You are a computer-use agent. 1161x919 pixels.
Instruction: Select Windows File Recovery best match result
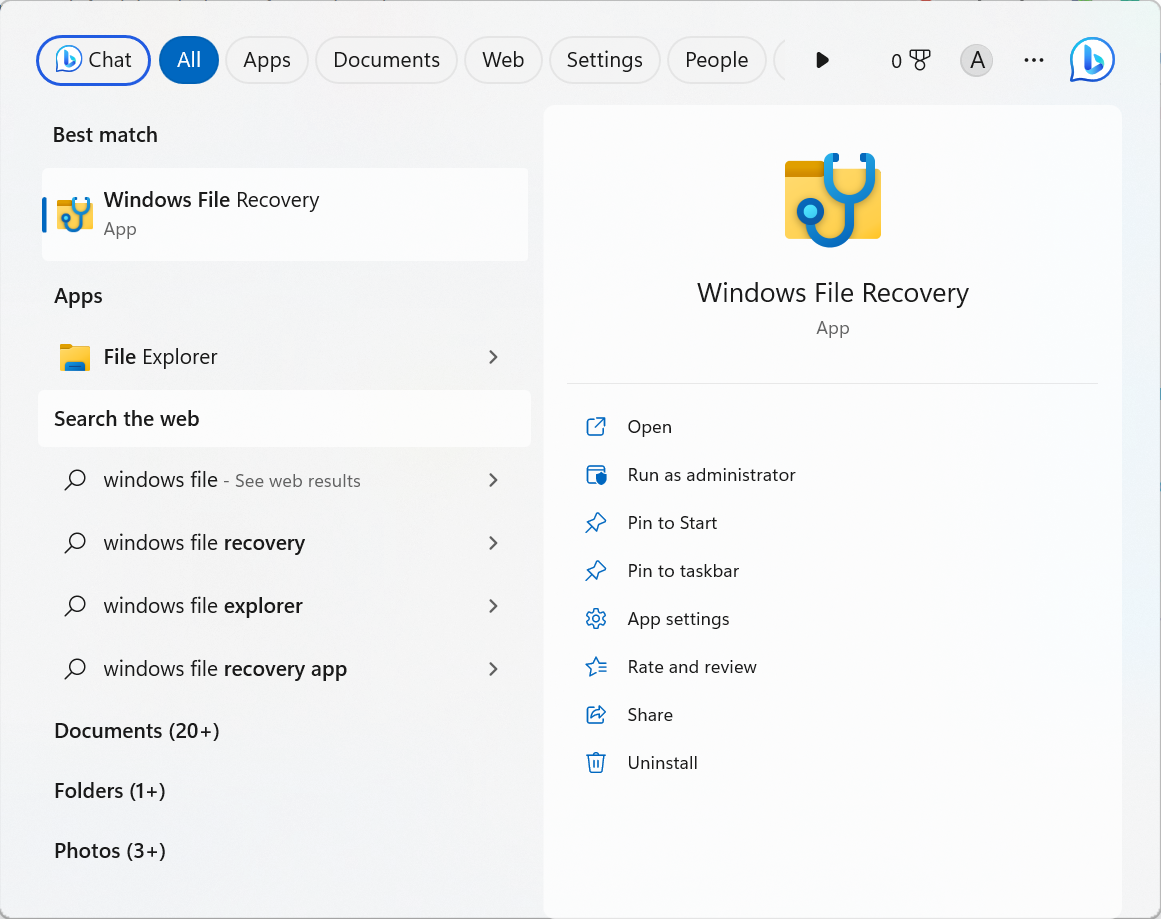[285, 214]
